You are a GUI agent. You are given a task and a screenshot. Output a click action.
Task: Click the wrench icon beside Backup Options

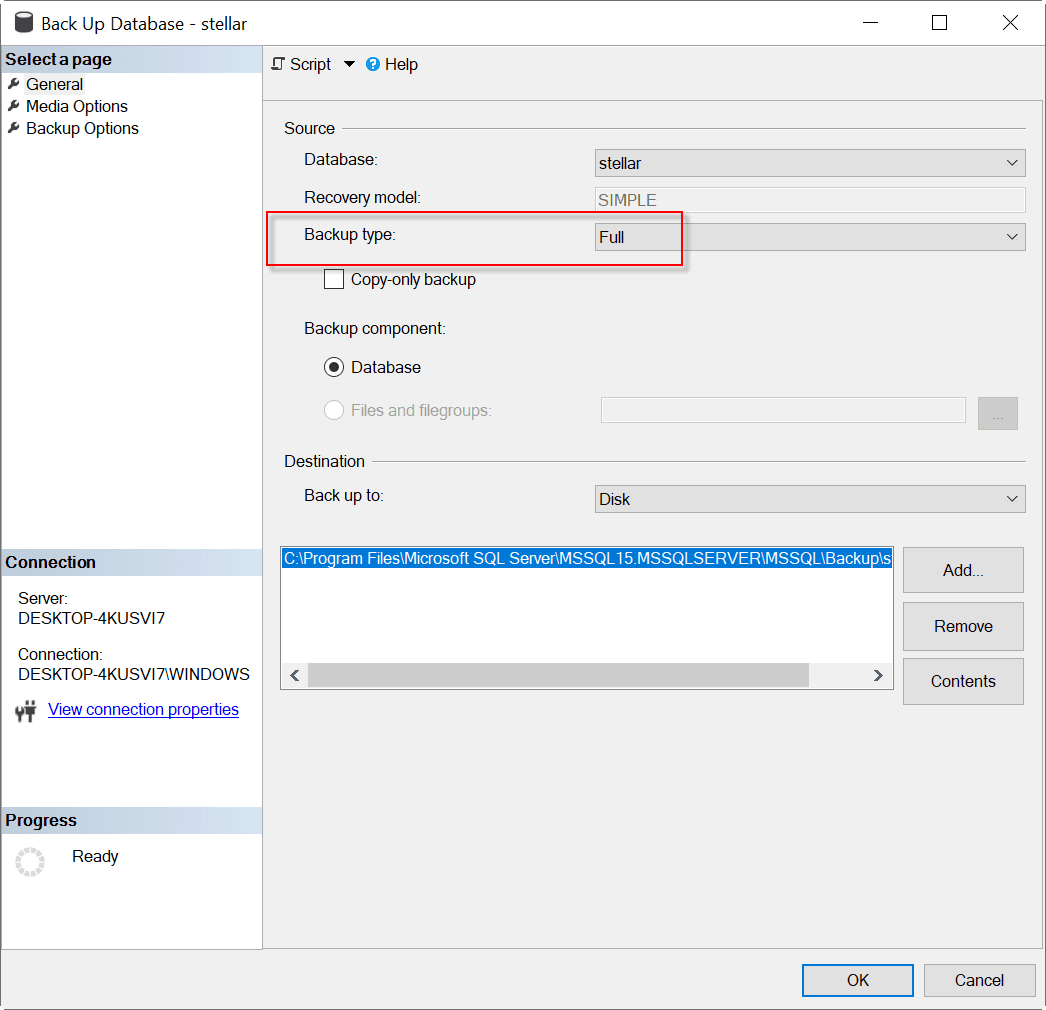click(14, 128)
